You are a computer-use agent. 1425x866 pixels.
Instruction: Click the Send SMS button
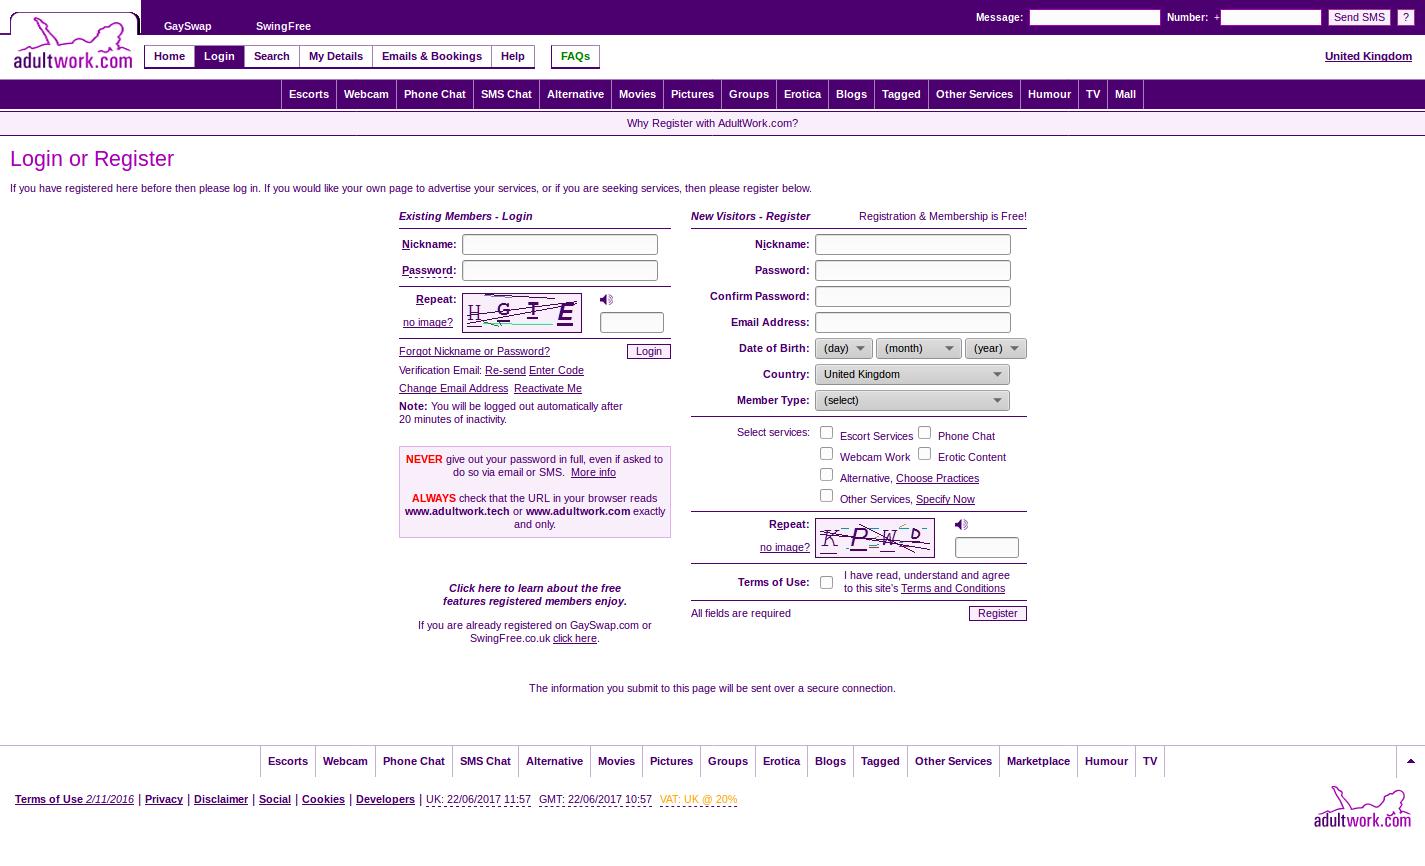pyautogui.click(x=1360, y=17)
